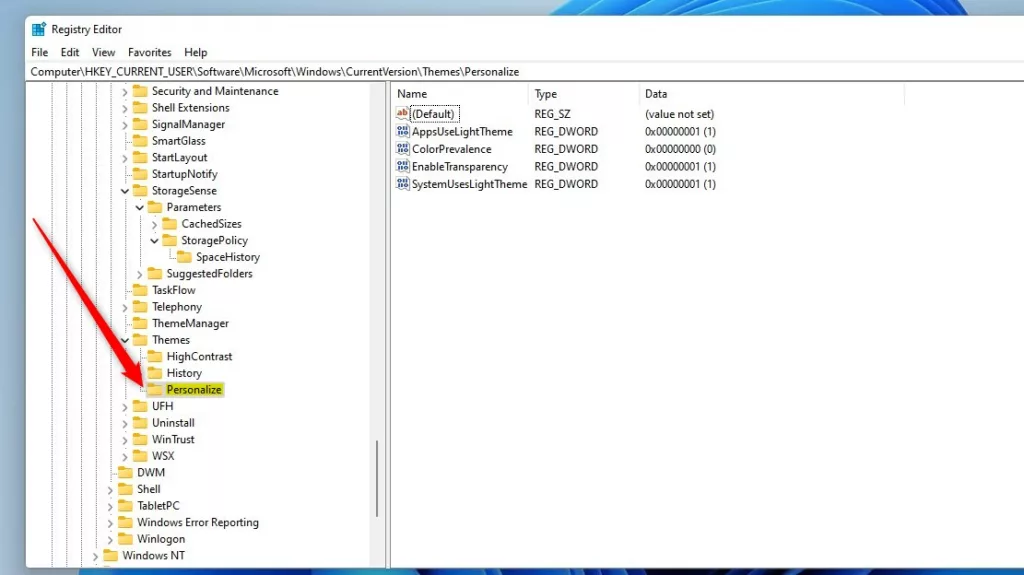
Task: Collapse the StoragePolicy key
Action: pos(155,240)
